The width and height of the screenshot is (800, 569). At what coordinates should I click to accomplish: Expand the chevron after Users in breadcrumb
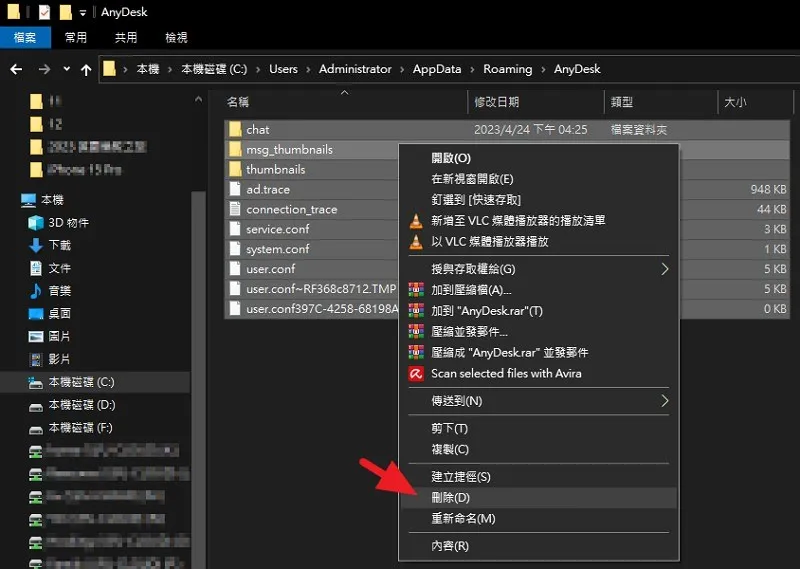pyautogui.click(x=308, y=69)
